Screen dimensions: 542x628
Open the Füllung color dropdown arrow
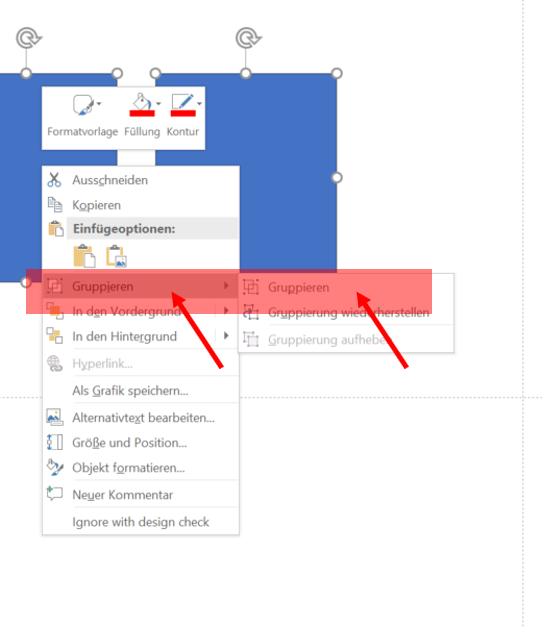pyautogui.click(x=159, y=104)
